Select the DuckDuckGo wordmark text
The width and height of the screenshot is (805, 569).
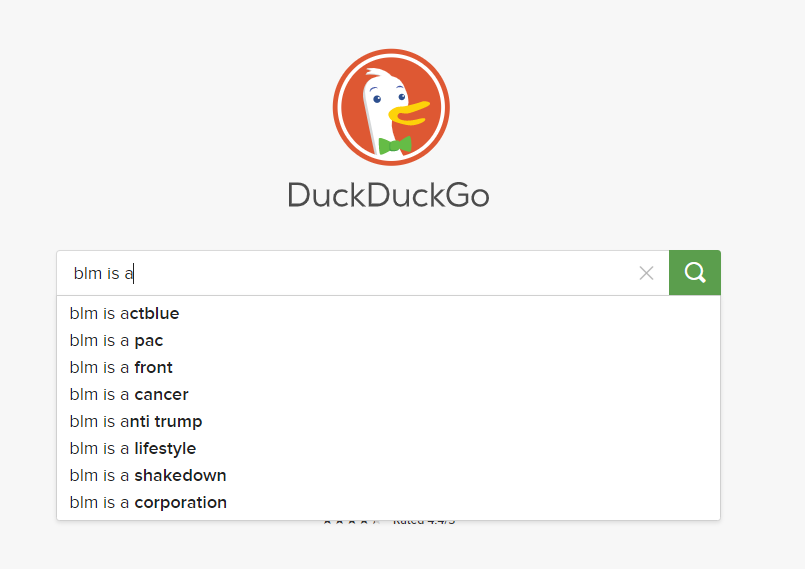point(388,194)
